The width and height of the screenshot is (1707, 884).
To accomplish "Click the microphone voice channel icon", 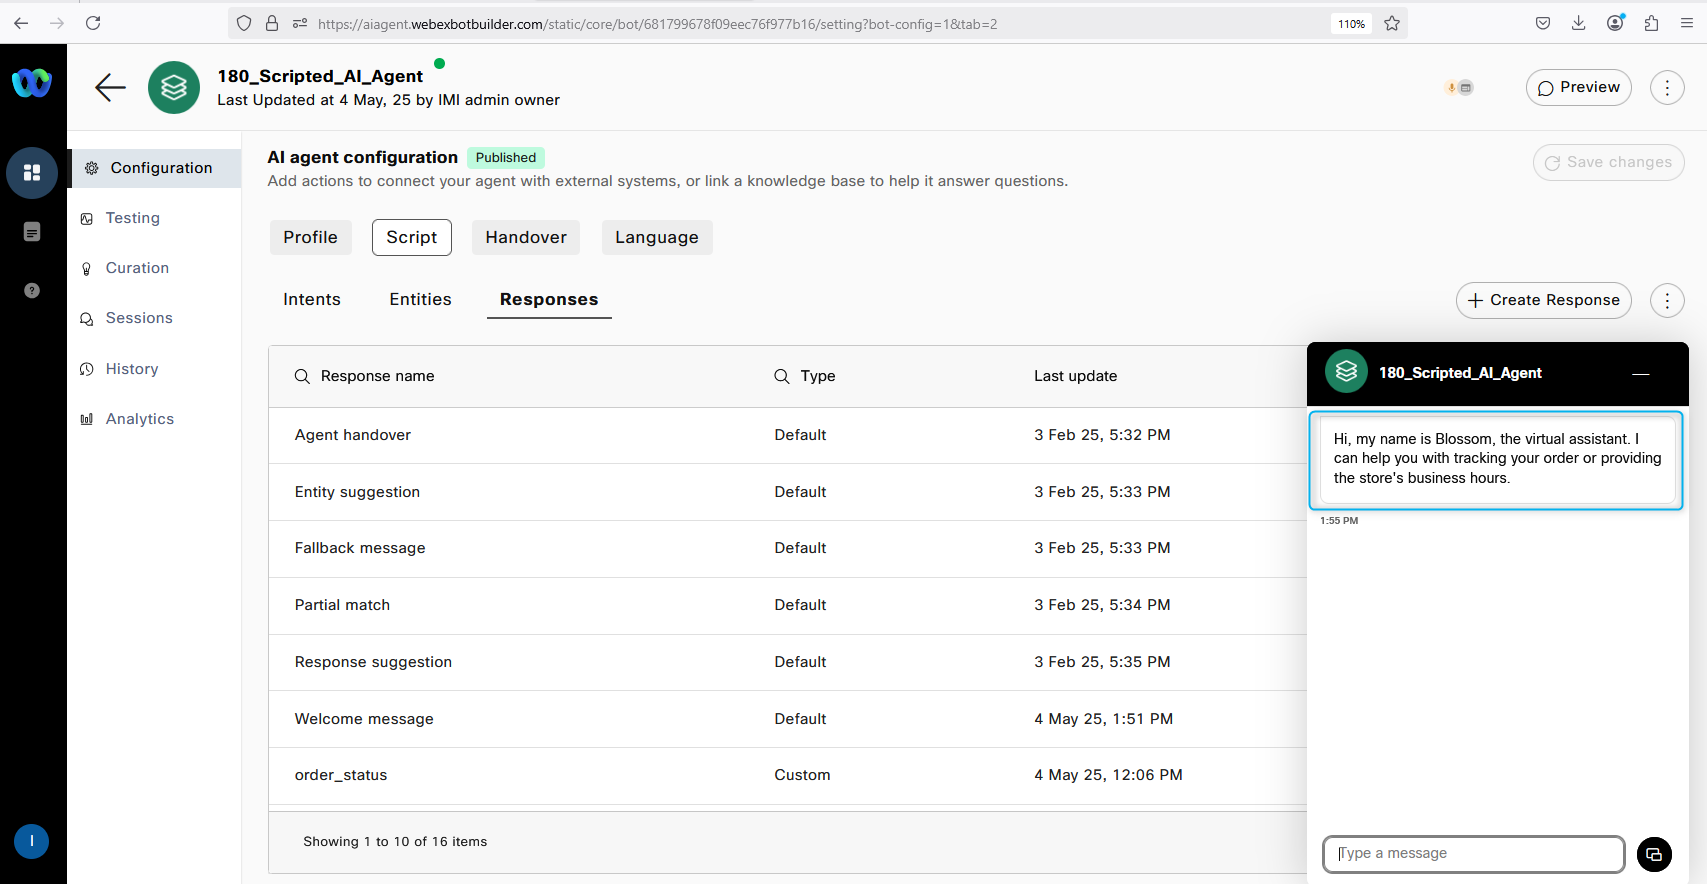I will [1451, 88].
